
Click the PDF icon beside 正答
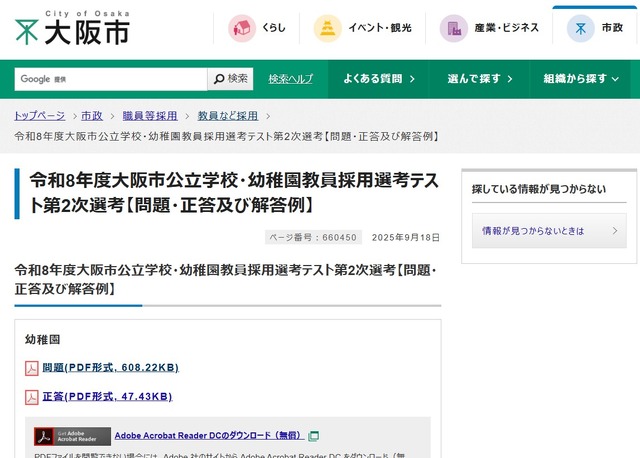(32, 397)
